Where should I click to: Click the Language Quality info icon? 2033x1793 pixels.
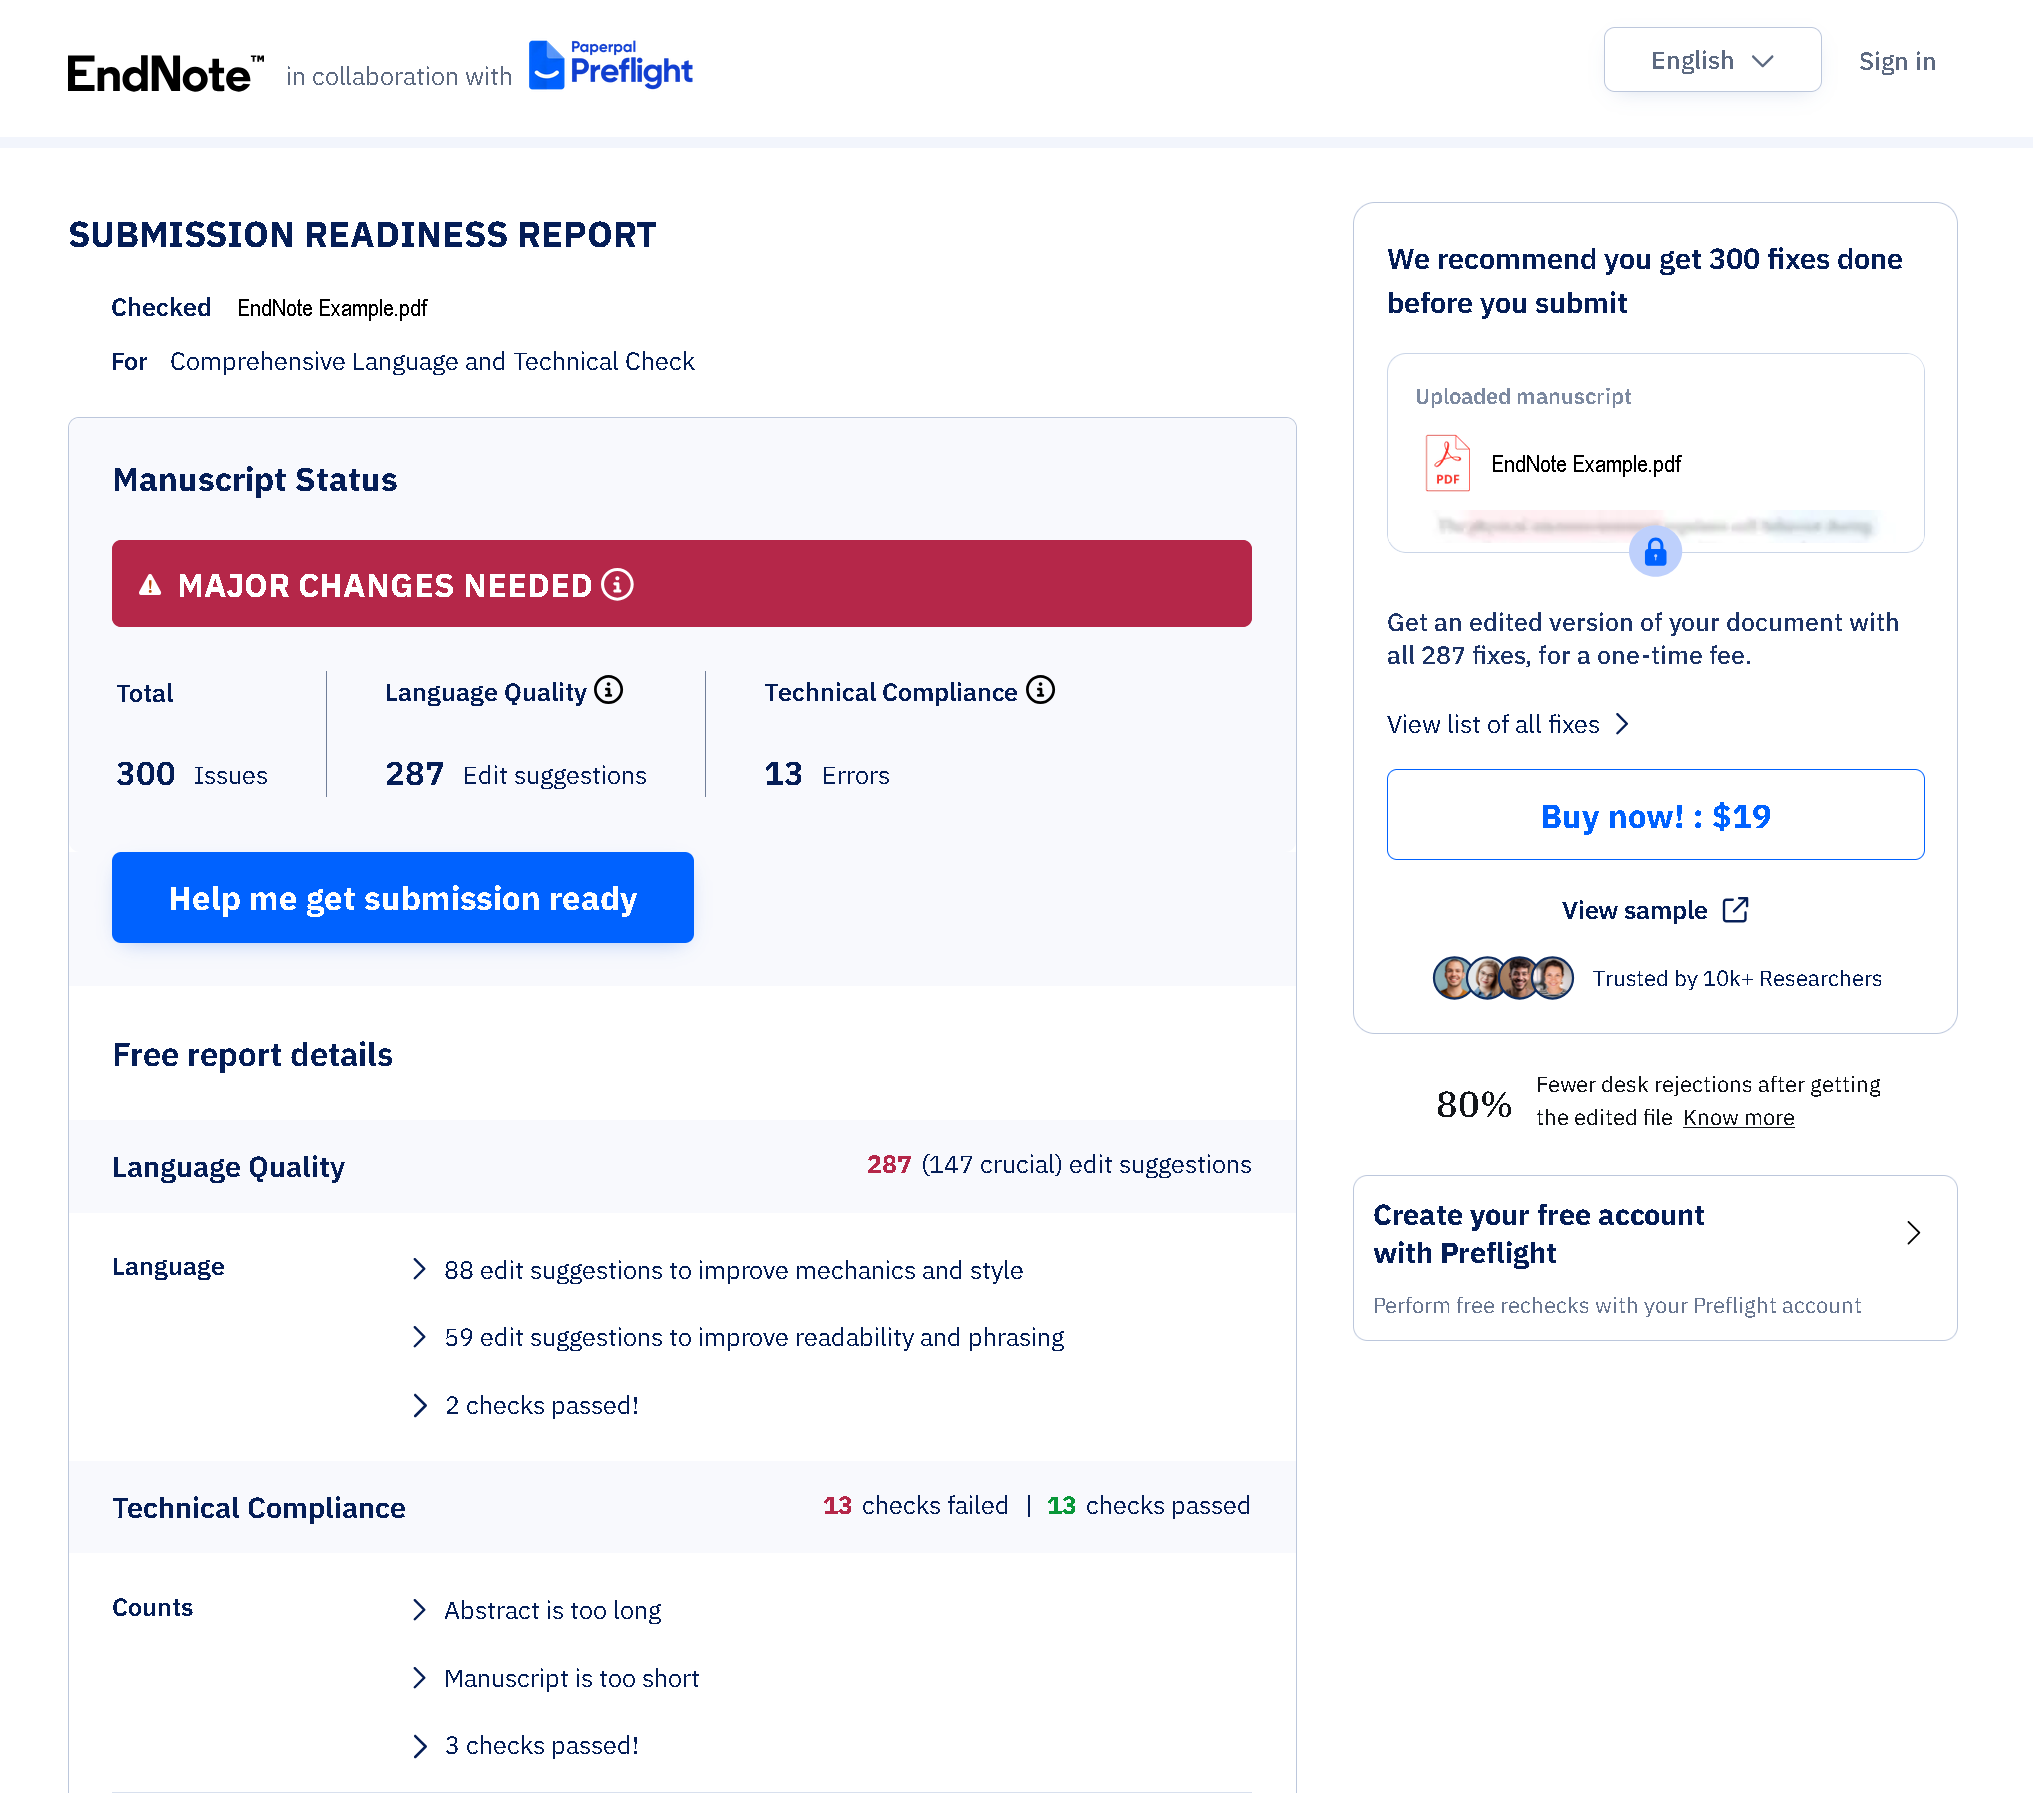(x=608, y=690)
